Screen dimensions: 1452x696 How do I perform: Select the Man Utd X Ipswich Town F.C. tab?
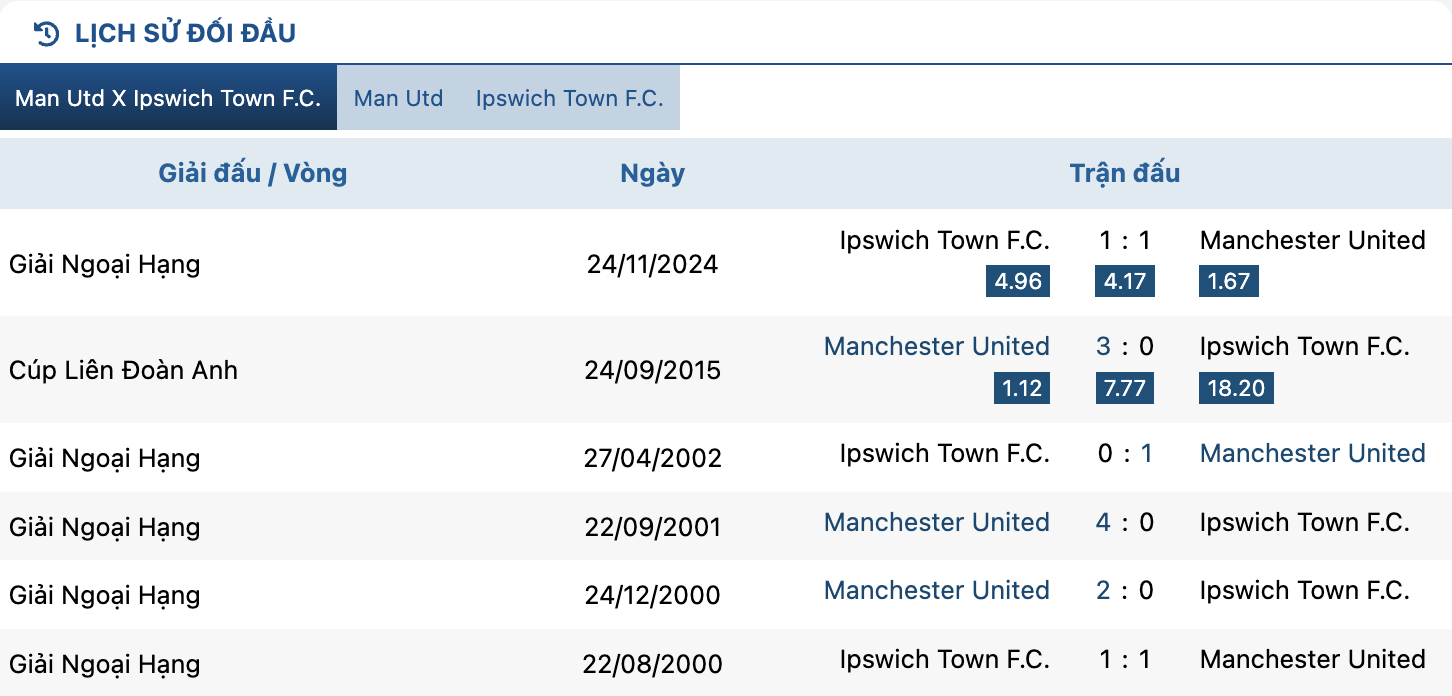pos(168,98)
